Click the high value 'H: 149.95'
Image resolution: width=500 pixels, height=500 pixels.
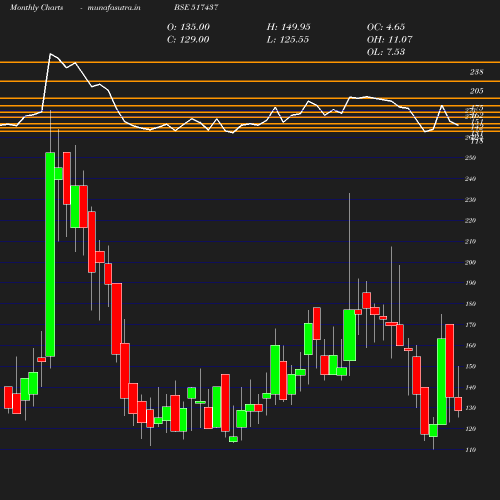[x=288, y=27]
